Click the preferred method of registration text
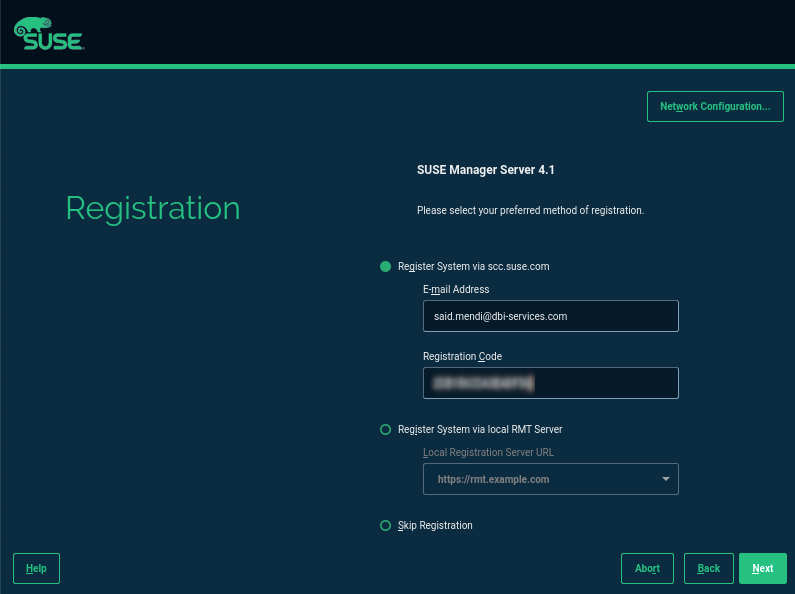This screenshot has height=594, width=795. coord(530,210)
